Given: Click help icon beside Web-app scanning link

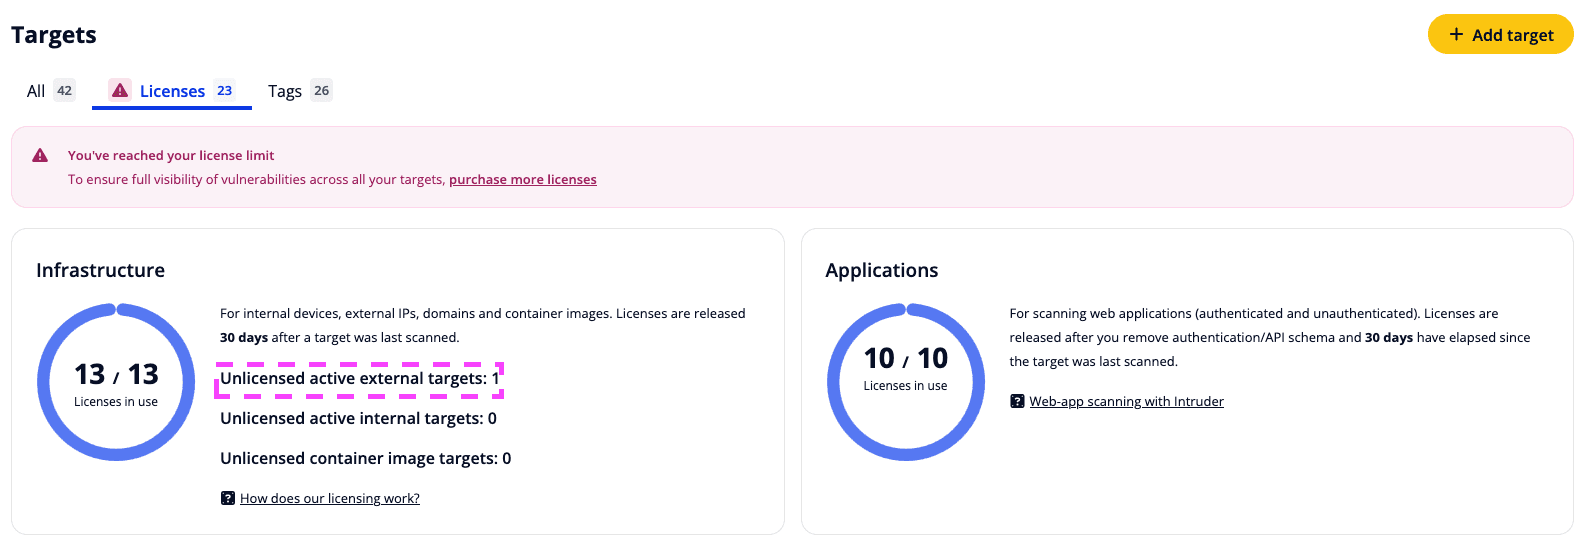Looking at the screenshot, I should [1017, 401].
